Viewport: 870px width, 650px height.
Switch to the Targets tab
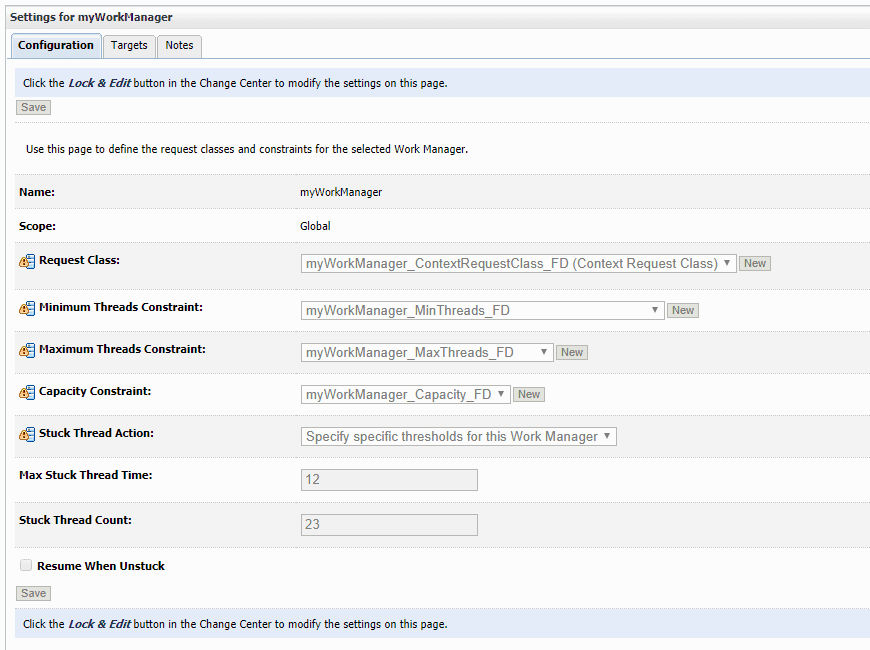[129, 46]
